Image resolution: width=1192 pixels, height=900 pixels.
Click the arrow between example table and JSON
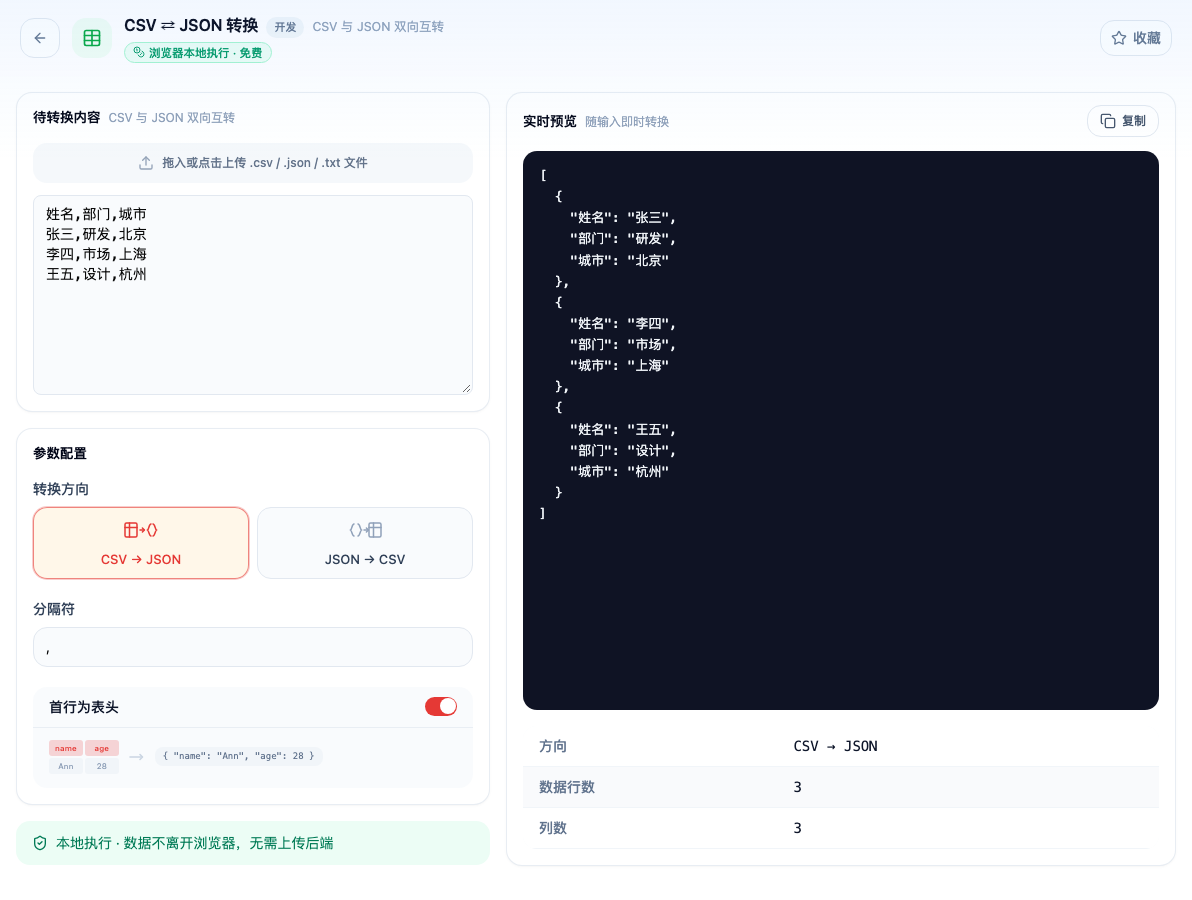(137, 756)
